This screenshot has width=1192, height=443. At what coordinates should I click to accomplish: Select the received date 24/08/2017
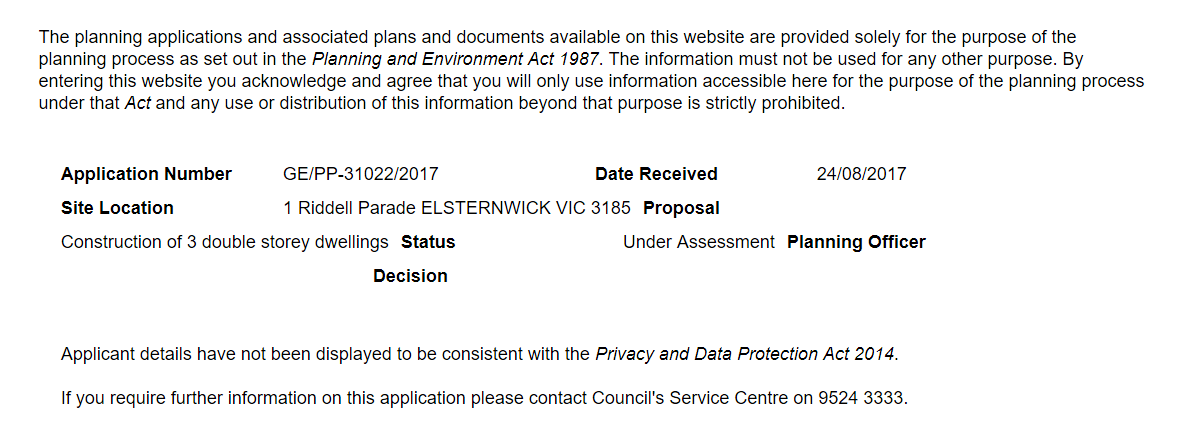[861, 174]
